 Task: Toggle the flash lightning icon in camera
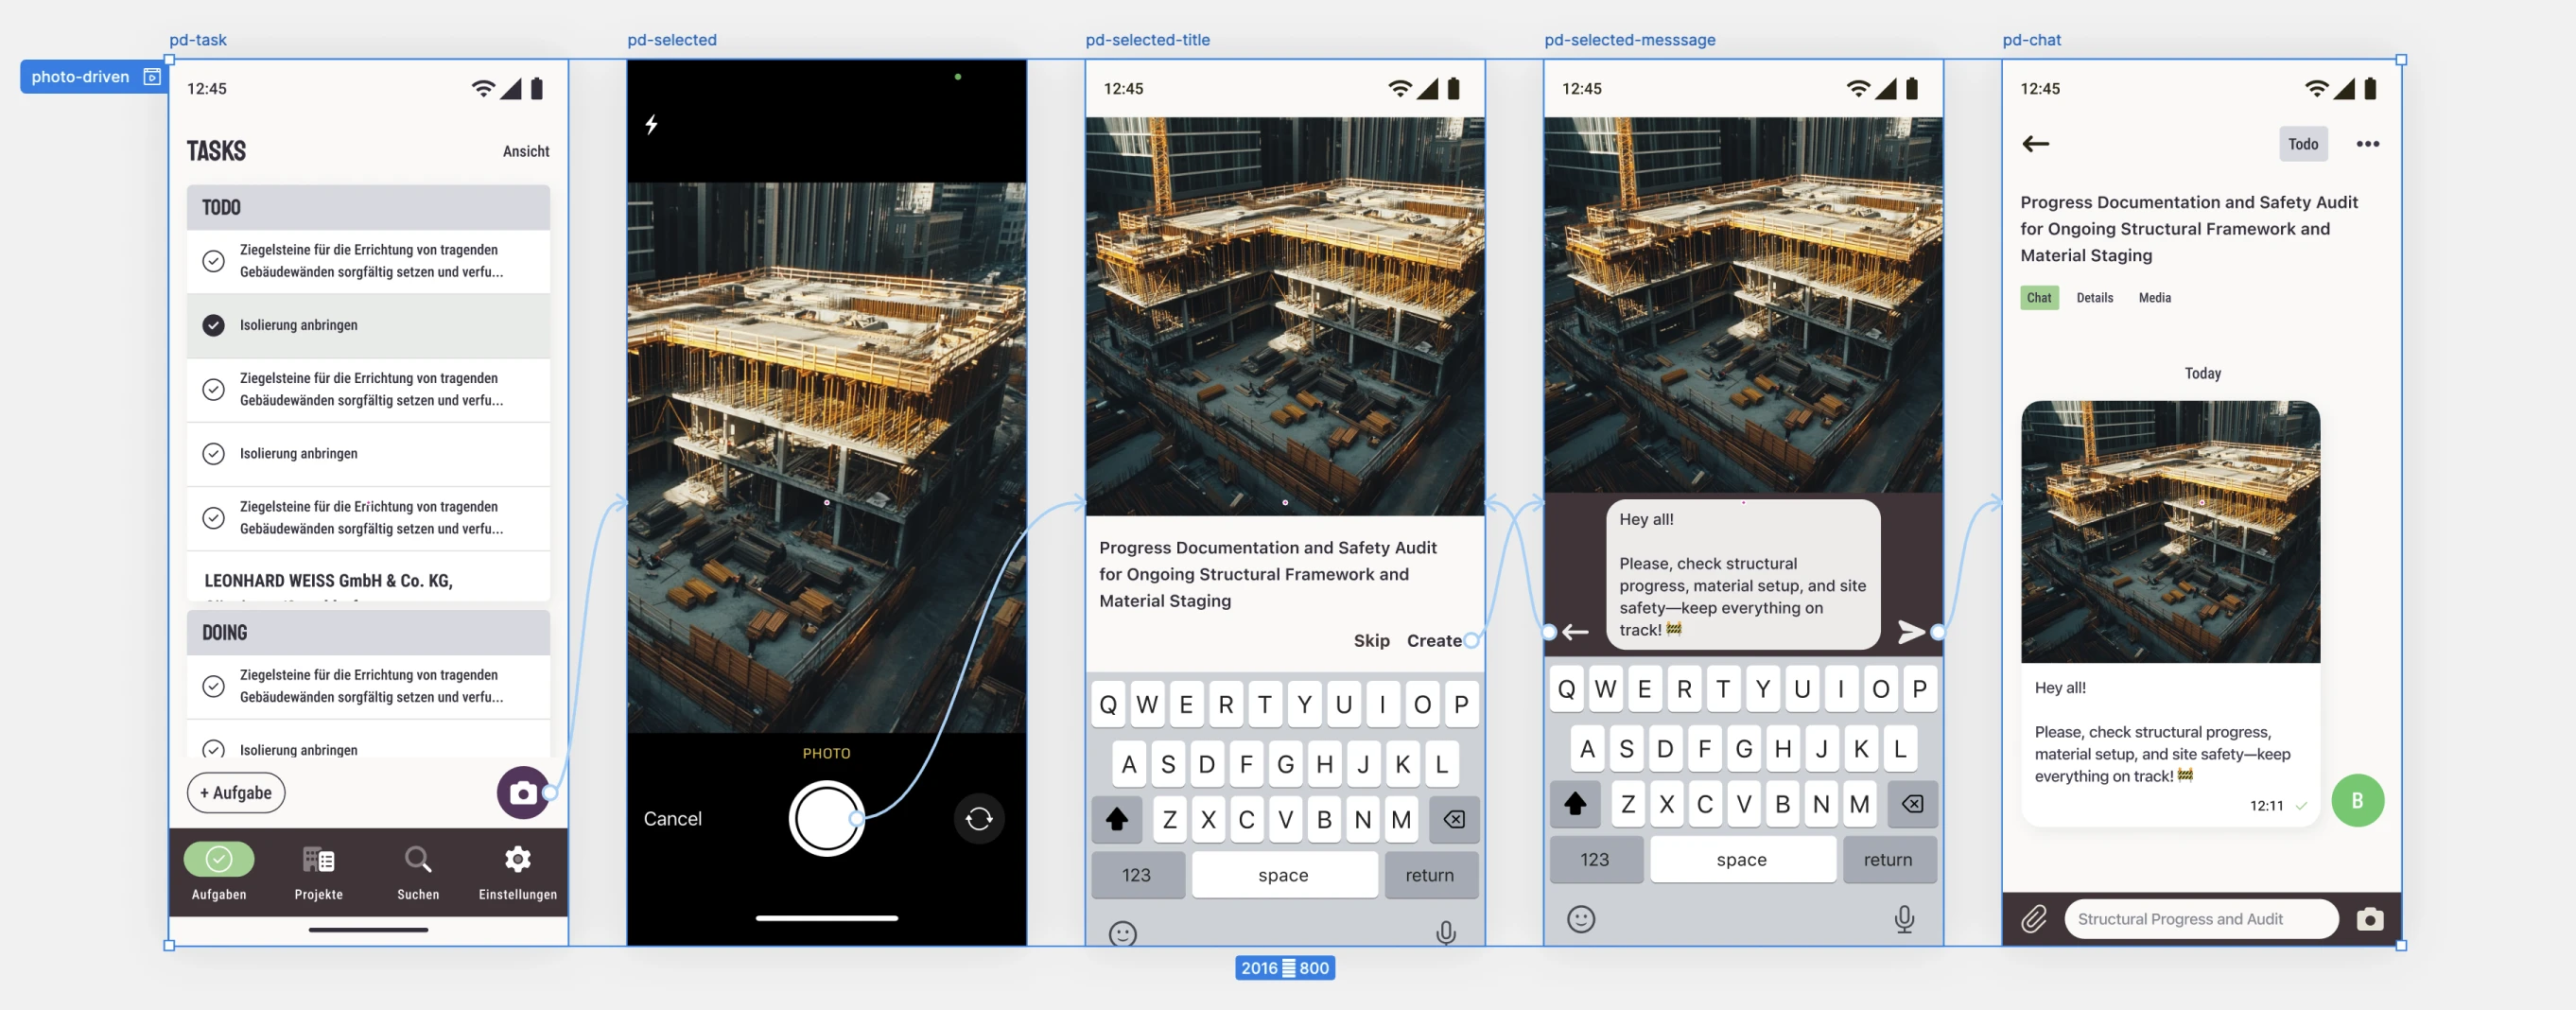[x=651, y=125]
